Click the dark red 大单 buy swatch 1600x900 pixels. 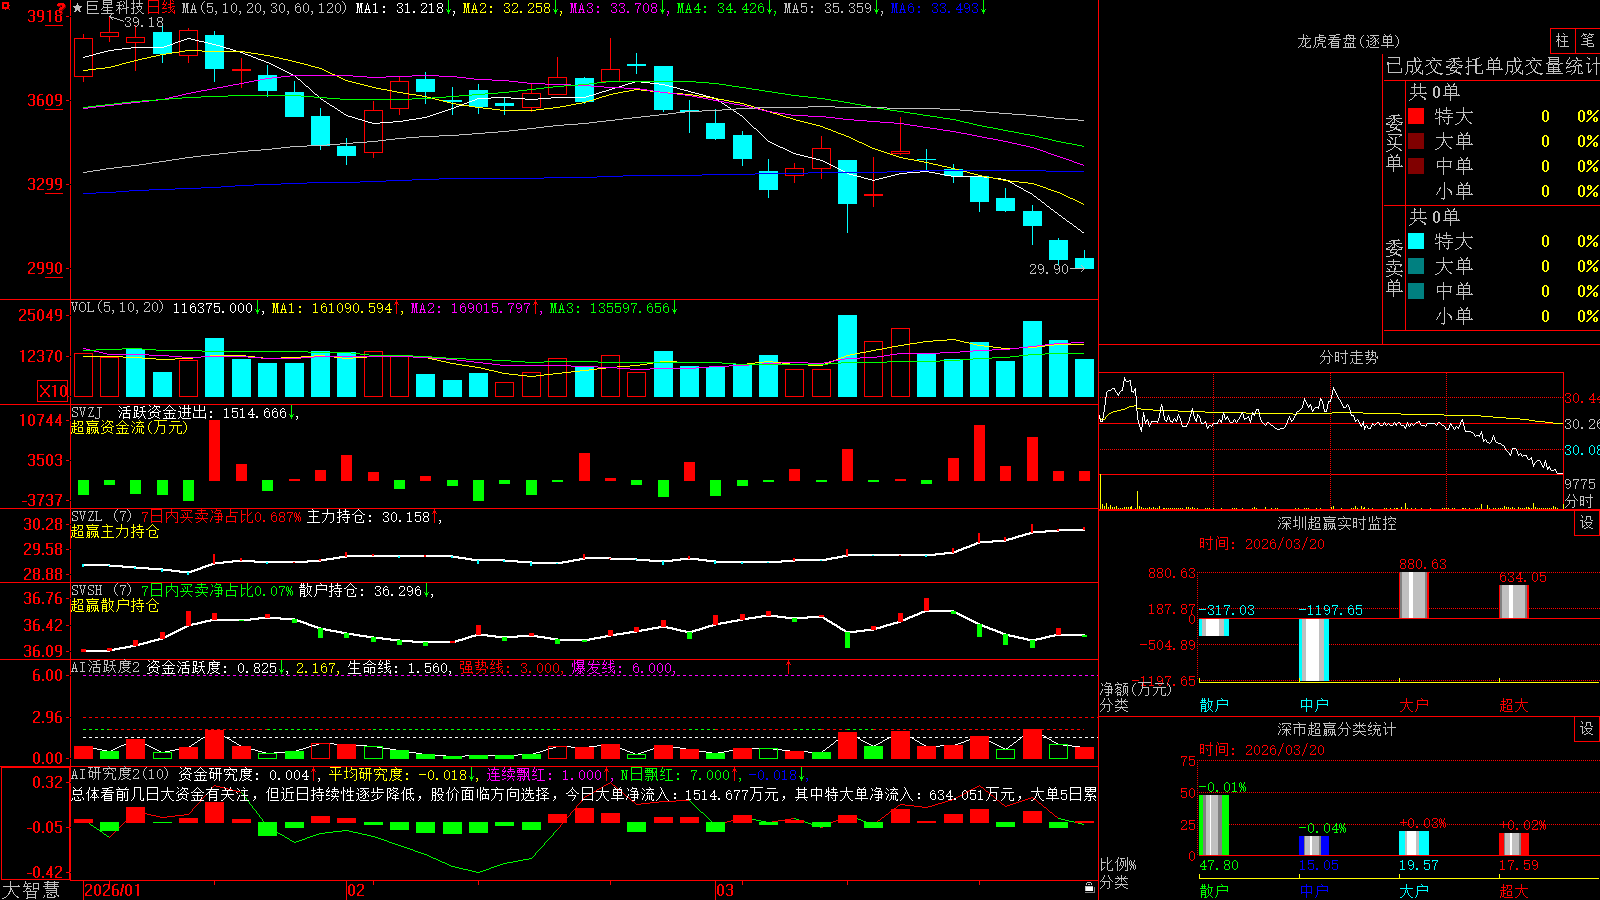1416,141
